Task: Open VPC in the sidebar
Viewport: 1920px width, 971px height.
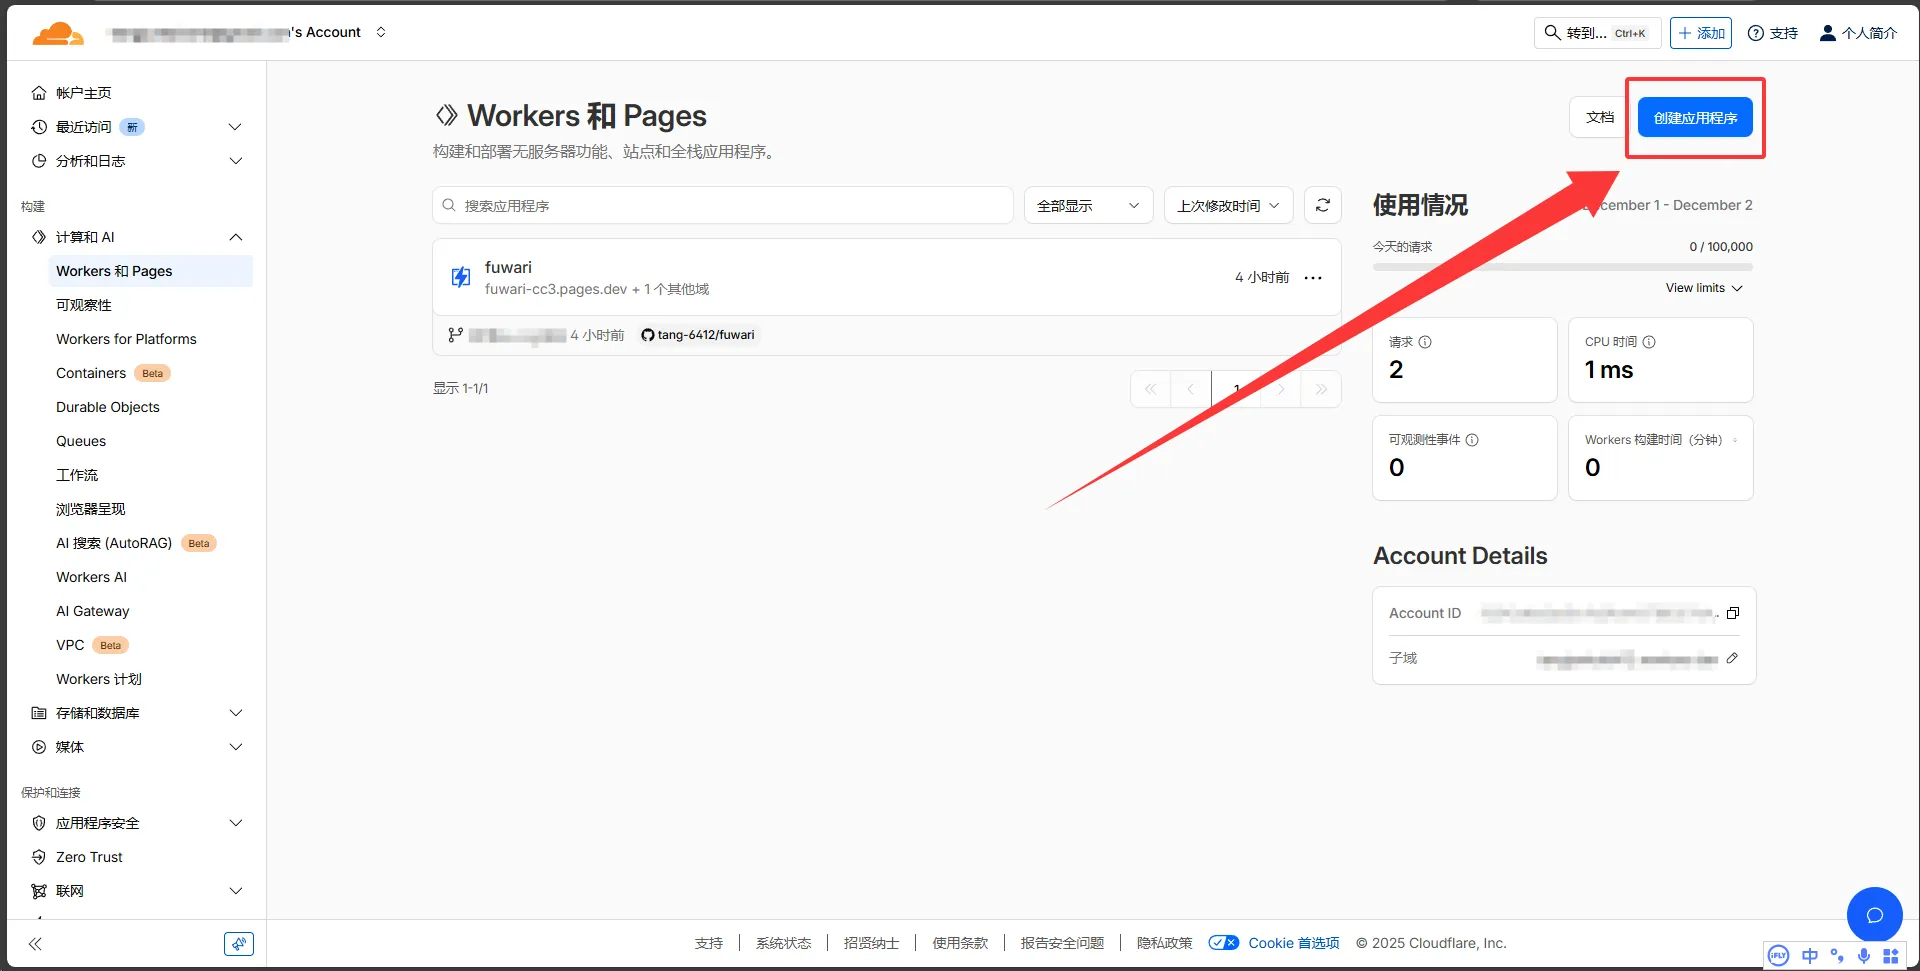Action: tap(70, 645)
